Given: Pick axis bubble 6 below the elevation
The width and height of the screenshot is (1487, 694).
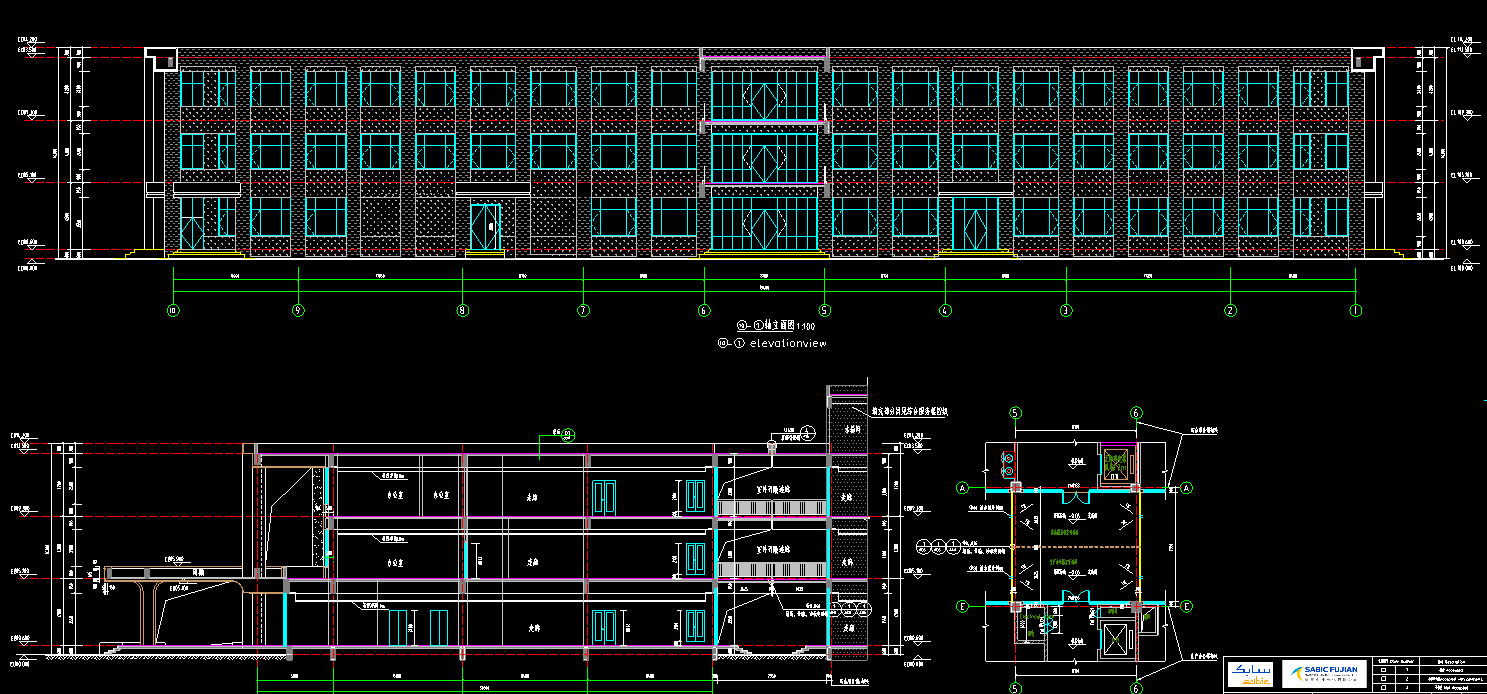Looking at the screenshot, I should 704,310.
